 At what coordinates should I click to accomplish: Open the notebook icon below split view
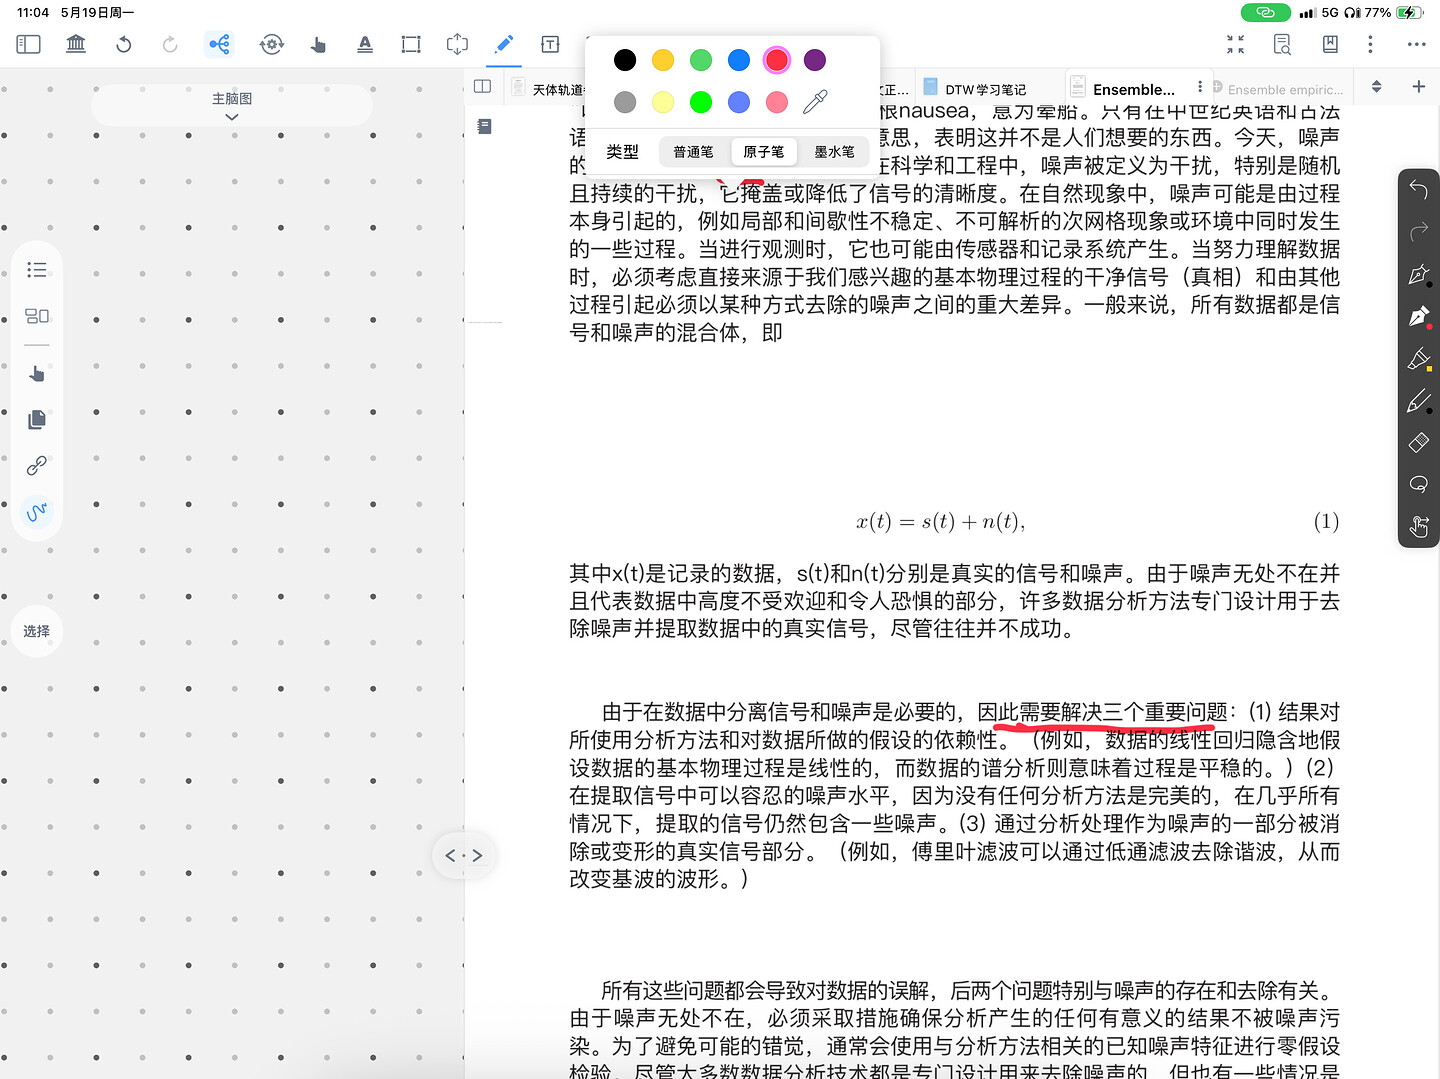click(x=485, y=126)
